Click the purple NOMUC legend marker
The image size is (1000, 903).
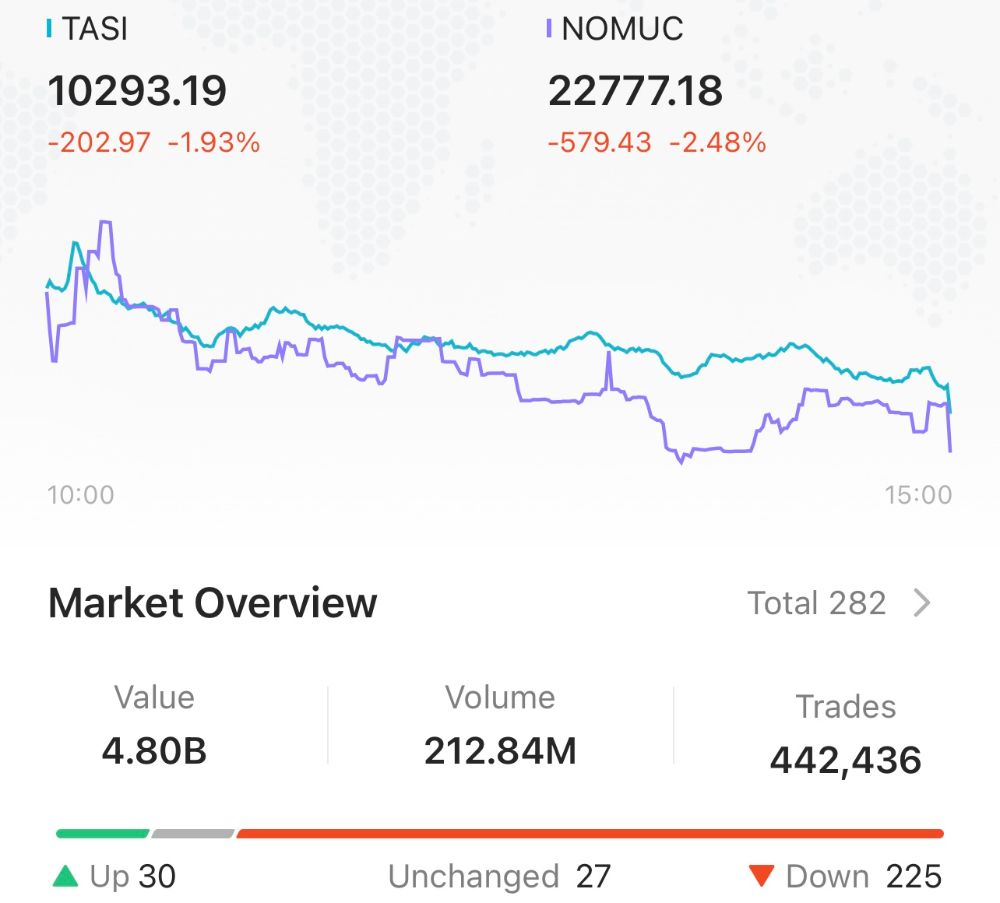click(x=549, y=29)
